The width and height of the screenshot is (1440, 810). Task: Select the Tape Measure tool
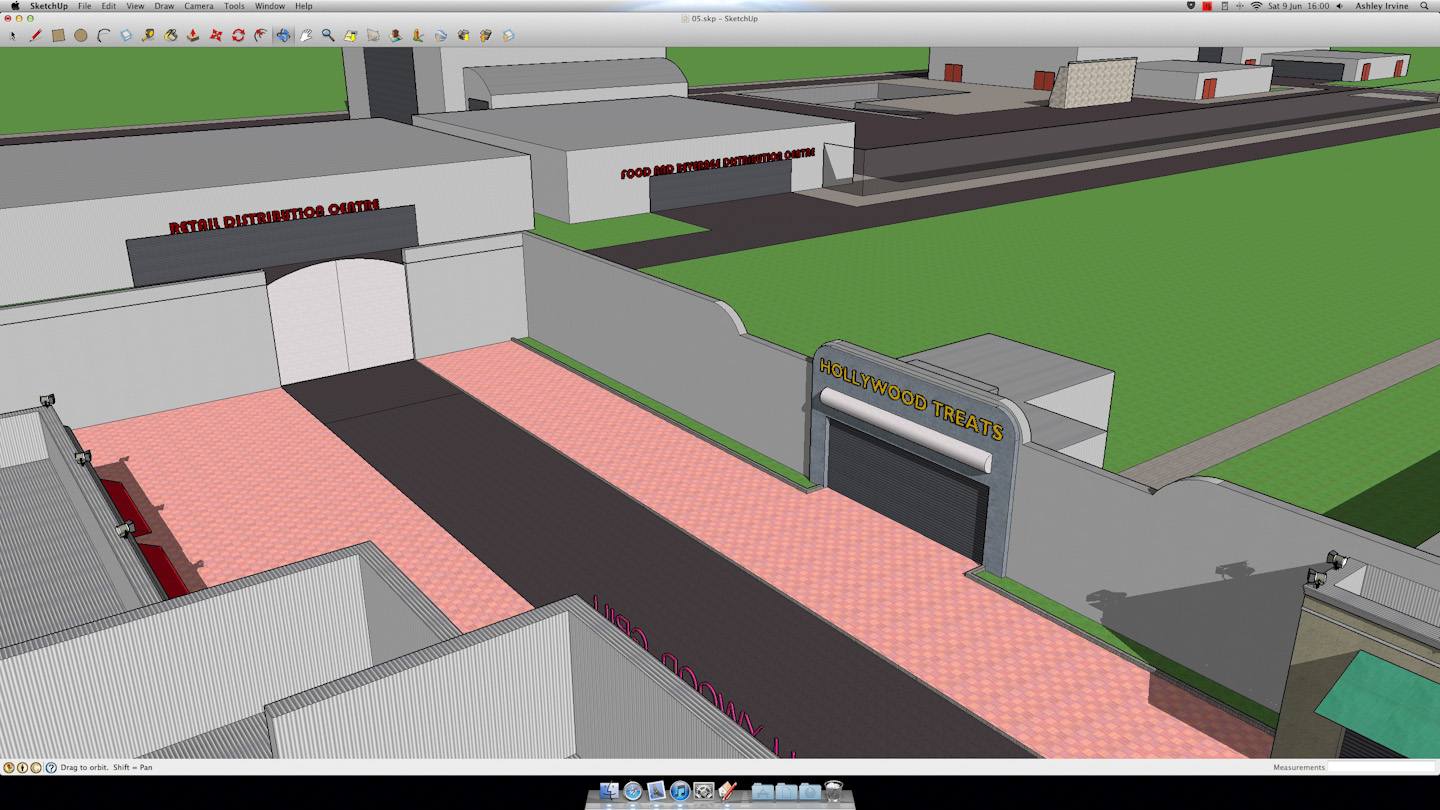point(148,36)
